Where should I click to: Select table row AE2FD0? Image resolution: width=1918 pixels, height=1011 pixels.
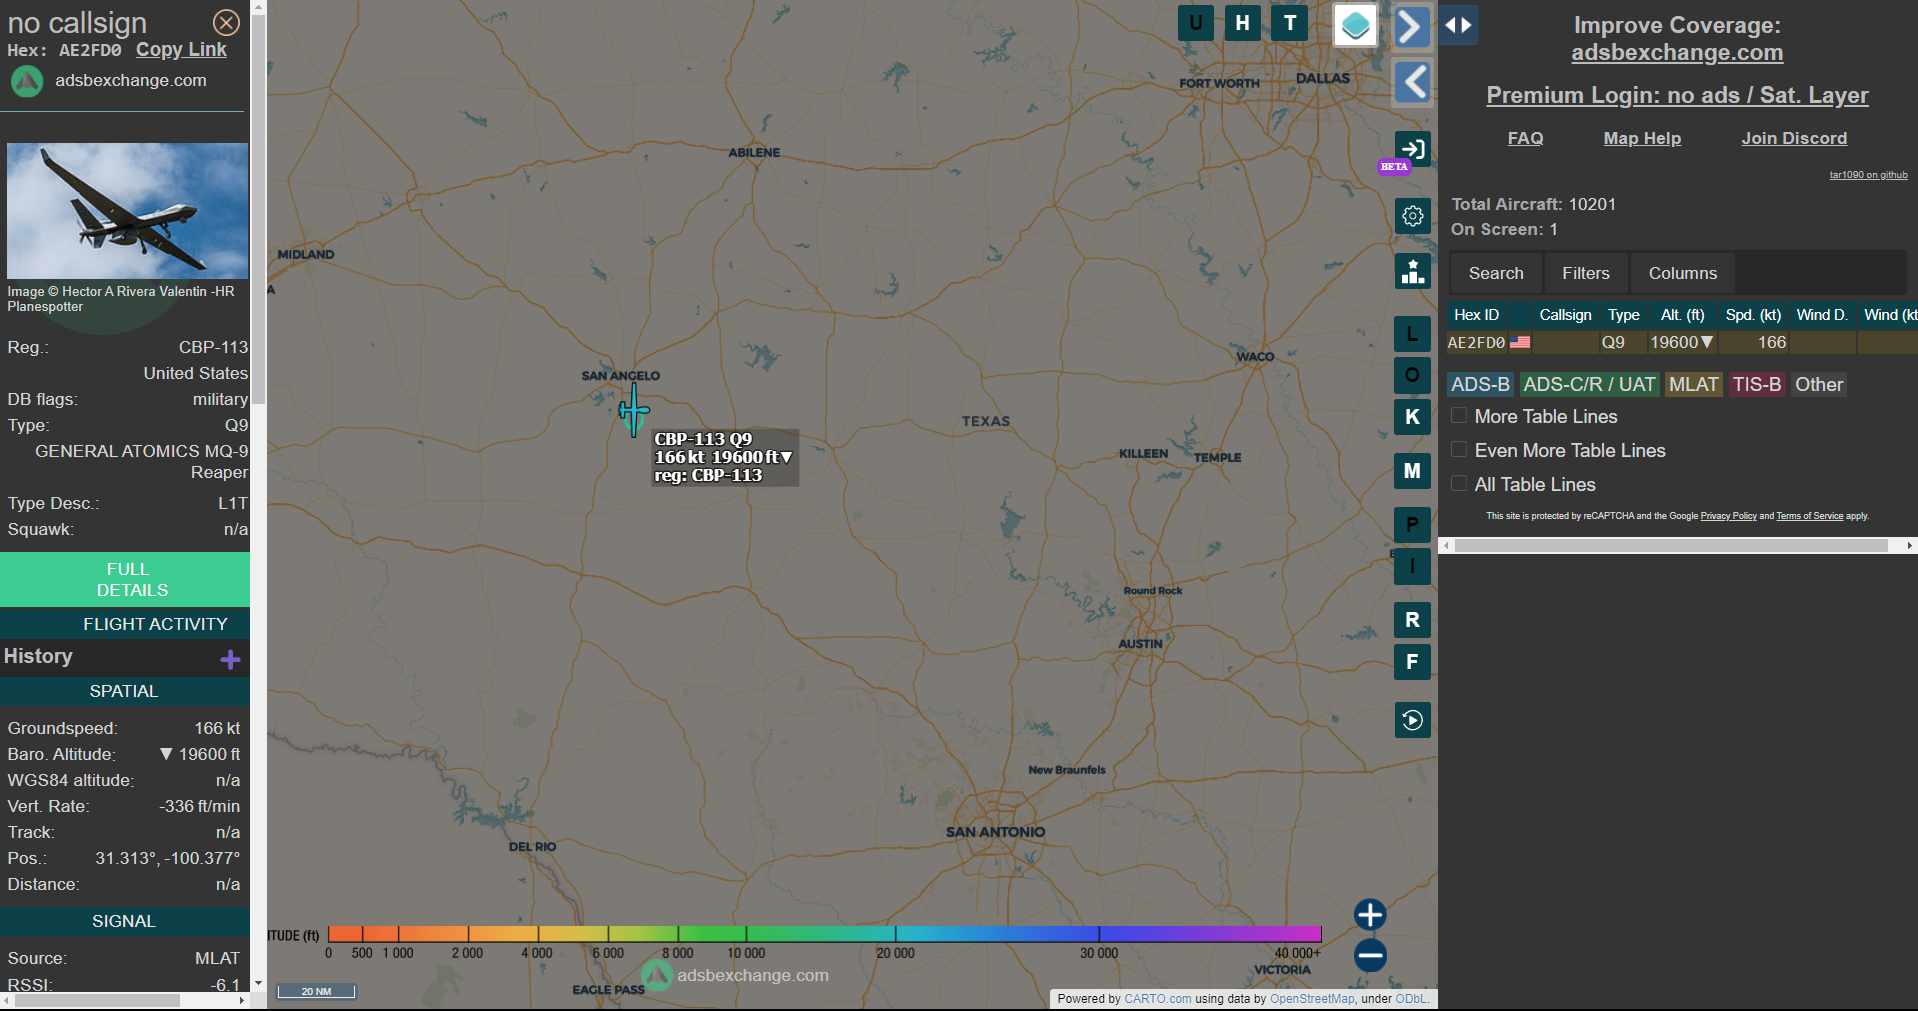[x=1682, y=342]
